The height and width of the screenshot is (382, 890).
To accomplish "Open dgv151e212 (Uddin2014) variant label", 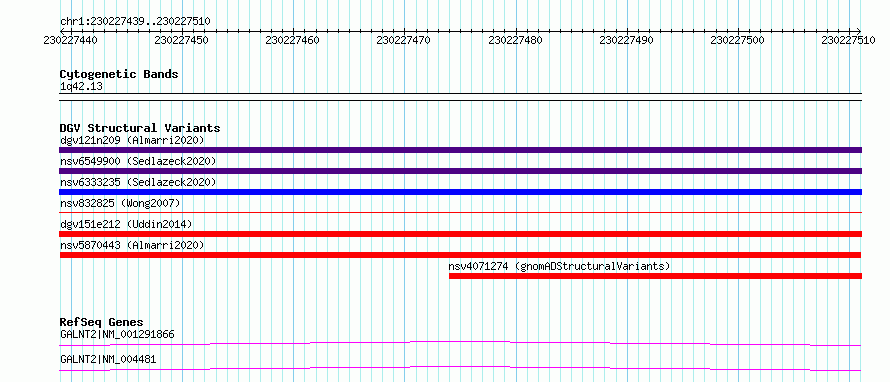I will pyautogui.click(x=126, y=224).
